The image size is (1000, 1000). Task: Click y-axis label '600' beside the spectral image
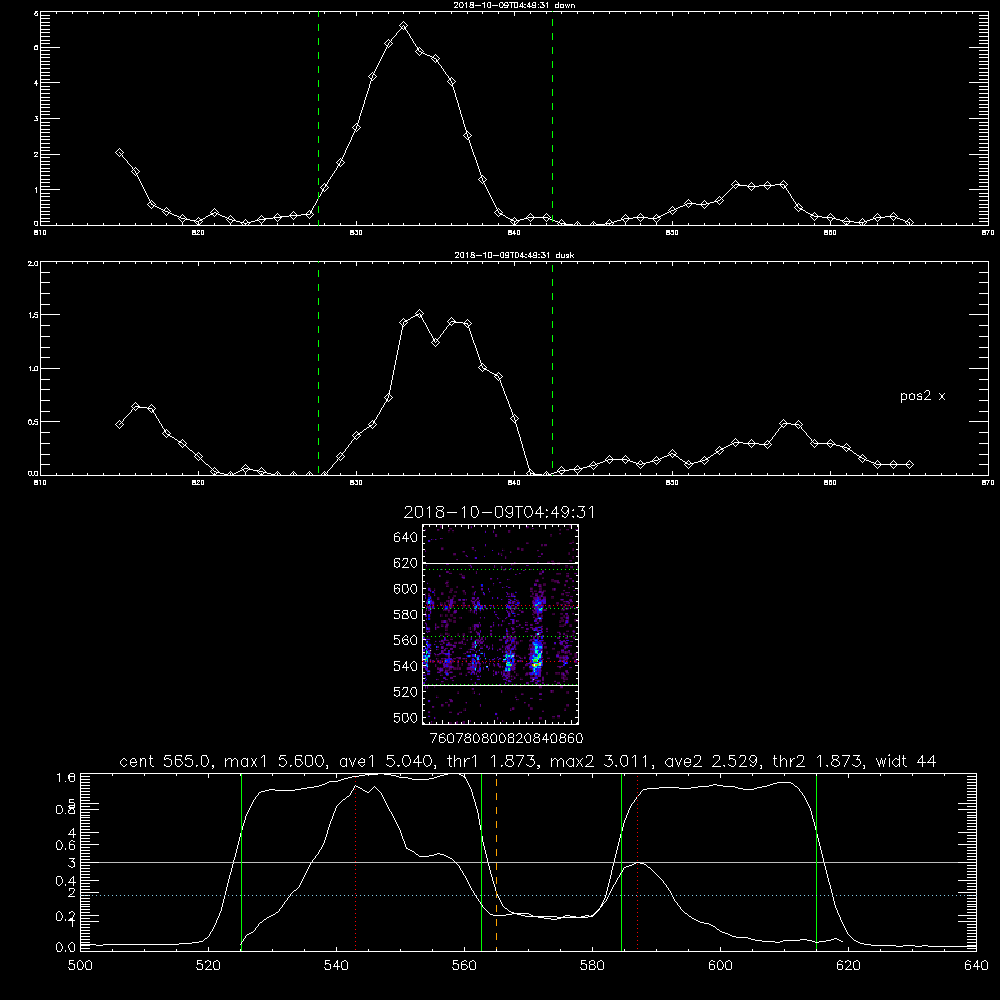pos(406,589)
